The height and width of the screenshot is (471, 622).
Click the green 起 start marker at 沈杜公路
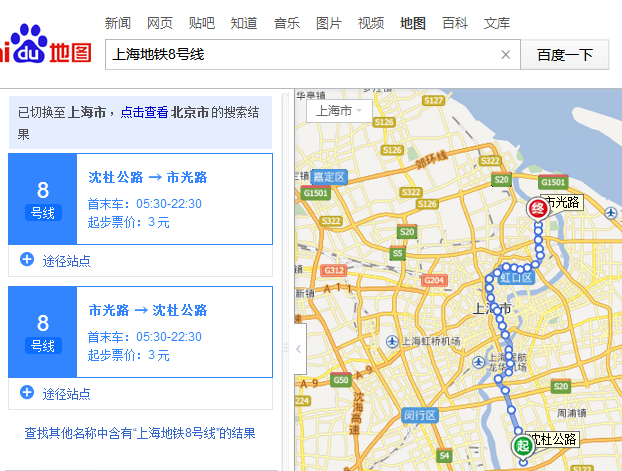523,446
